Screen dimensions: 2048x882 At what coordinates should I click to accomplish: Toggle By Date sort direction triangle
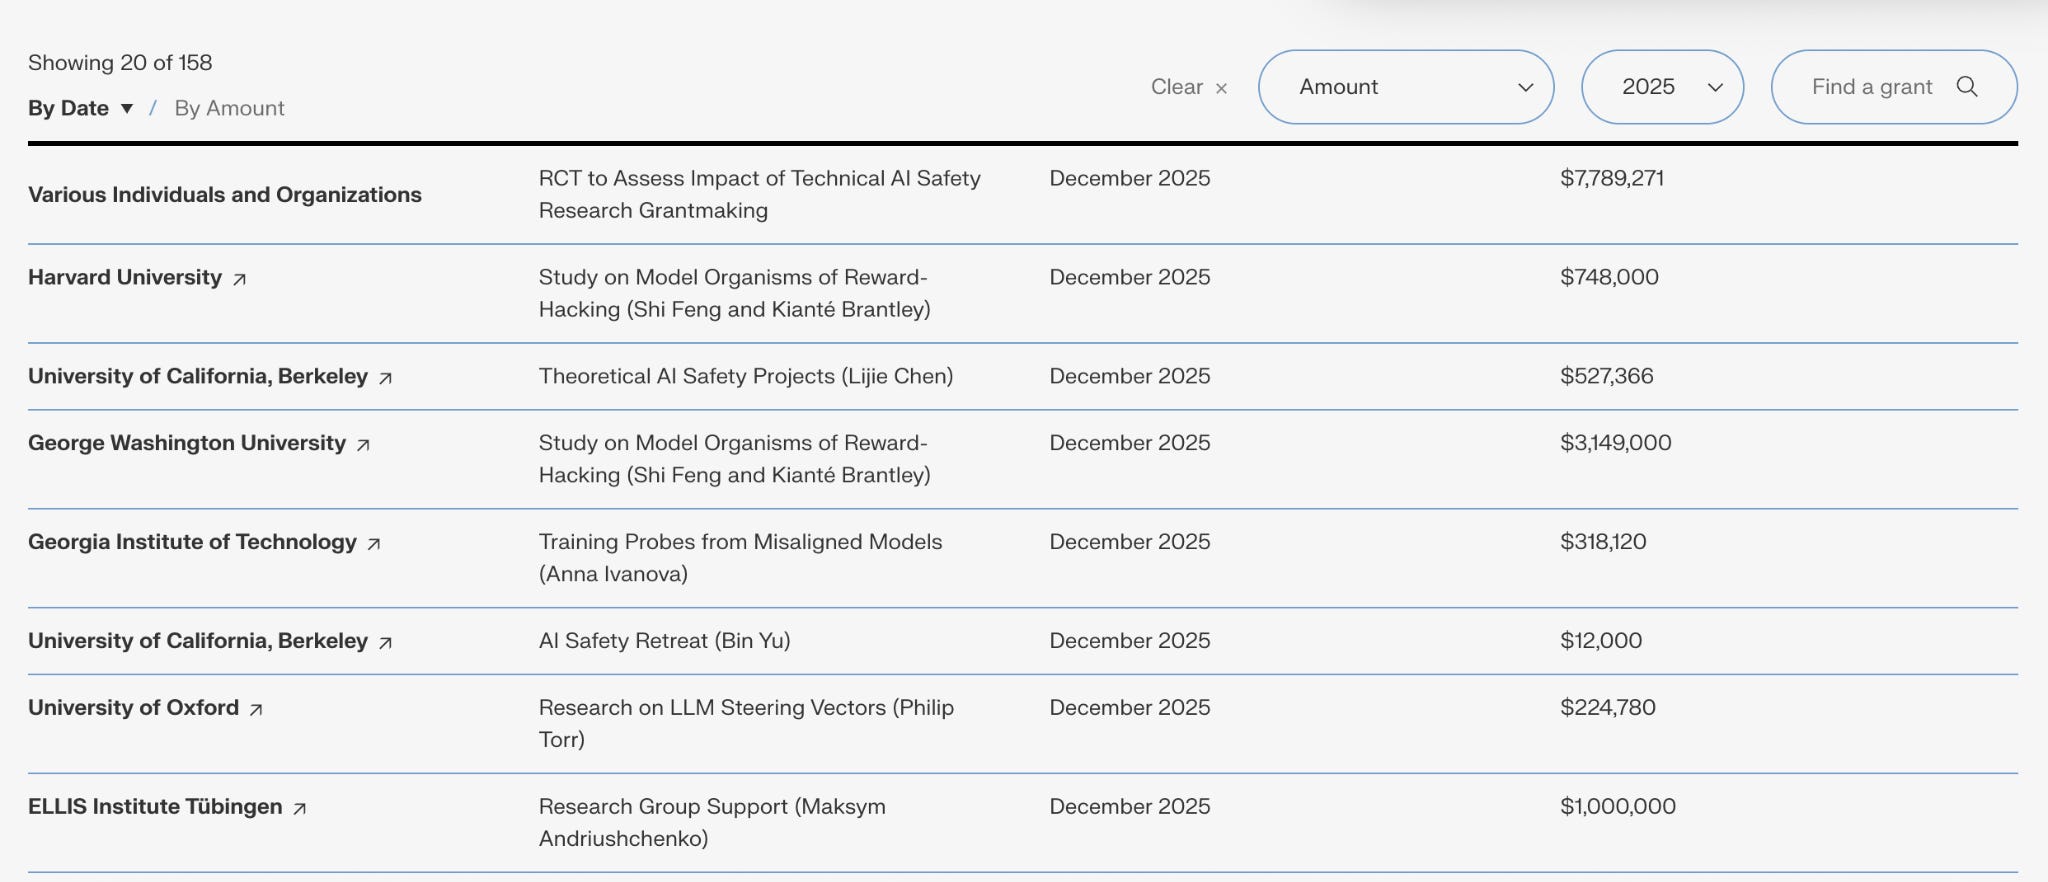point(127,108)
